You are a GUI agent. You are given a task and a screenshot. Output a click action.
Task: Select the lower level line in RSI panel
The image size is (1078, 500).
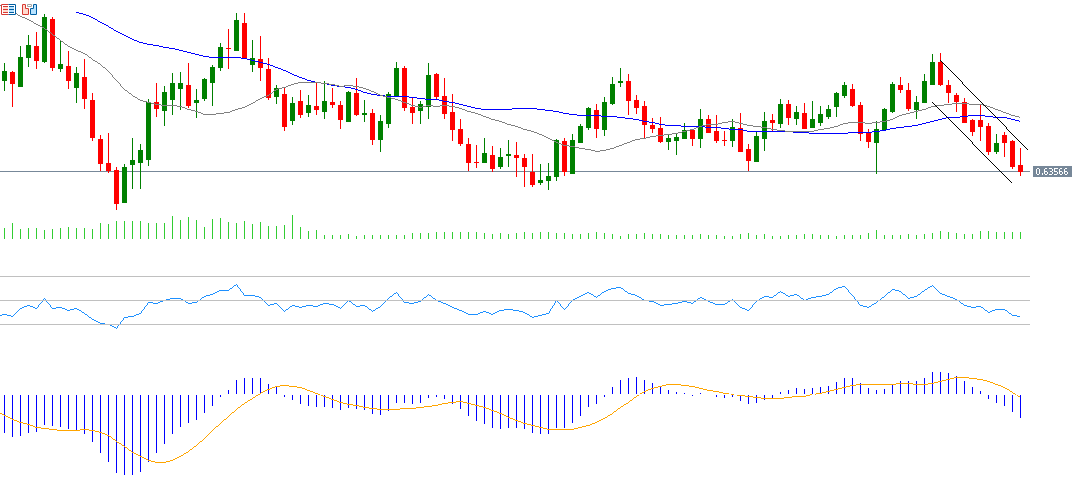[500, 325]
